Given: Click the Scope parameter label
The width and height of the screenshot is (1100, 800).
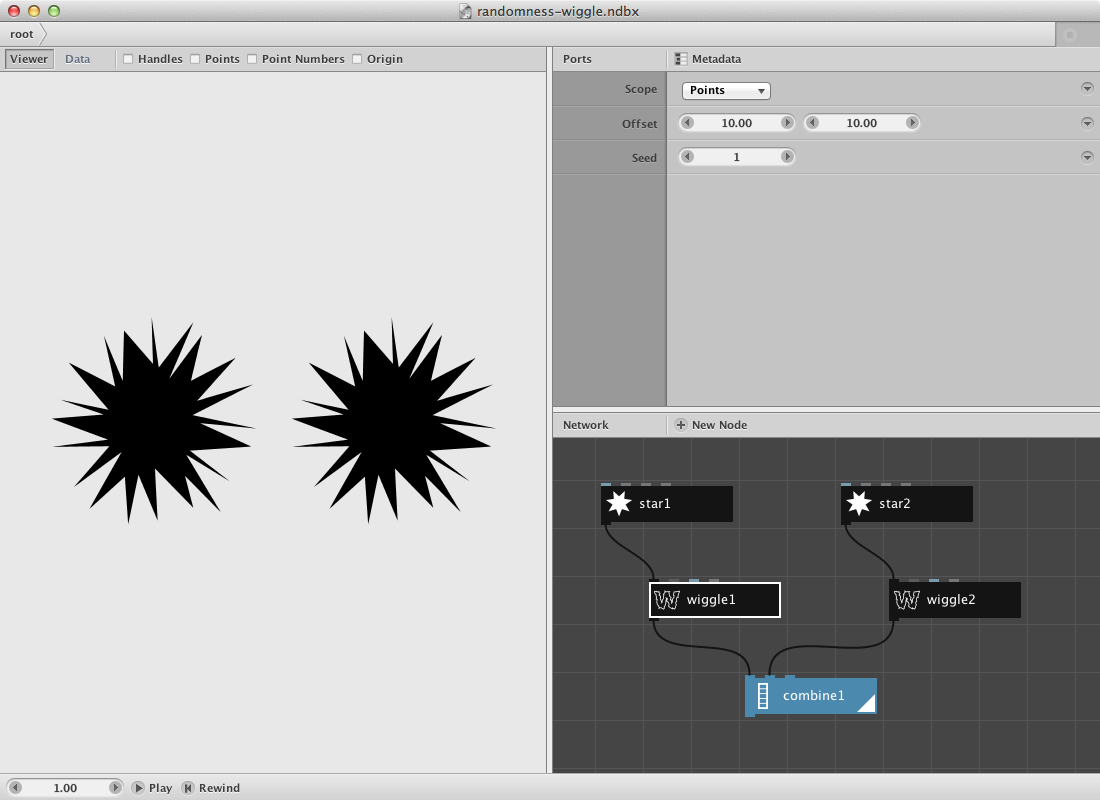Looking at the screenshot, I should click(x=640, y=89).
